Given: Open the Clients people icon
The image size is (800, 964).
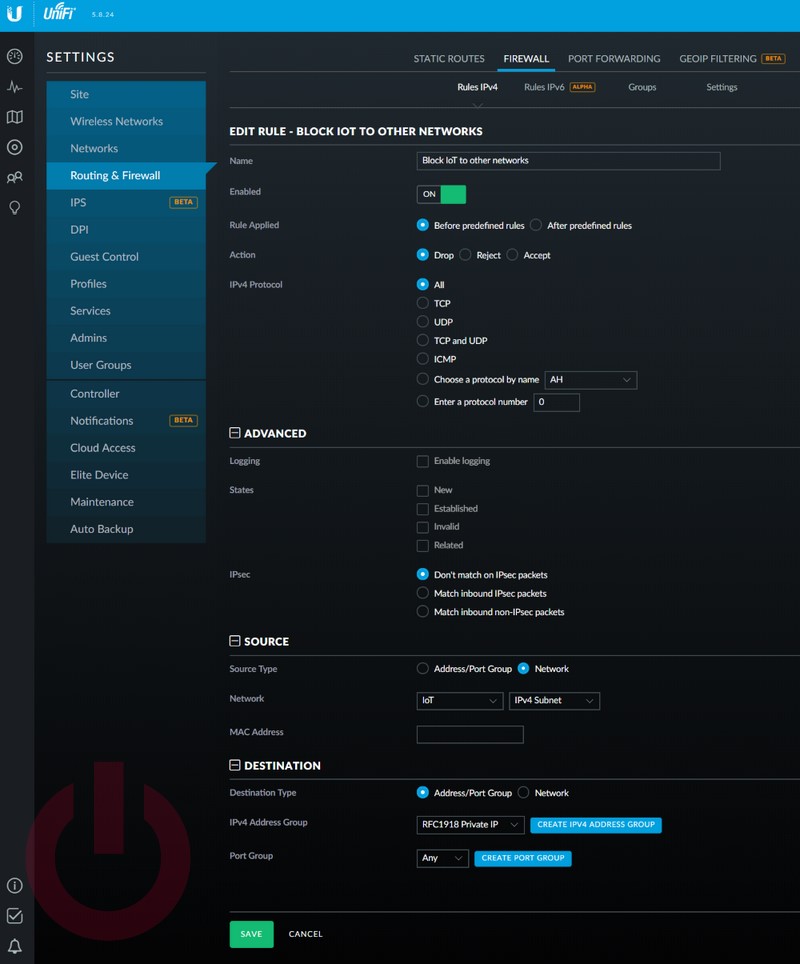Looking at the screenshot, I should pos(15,178).
